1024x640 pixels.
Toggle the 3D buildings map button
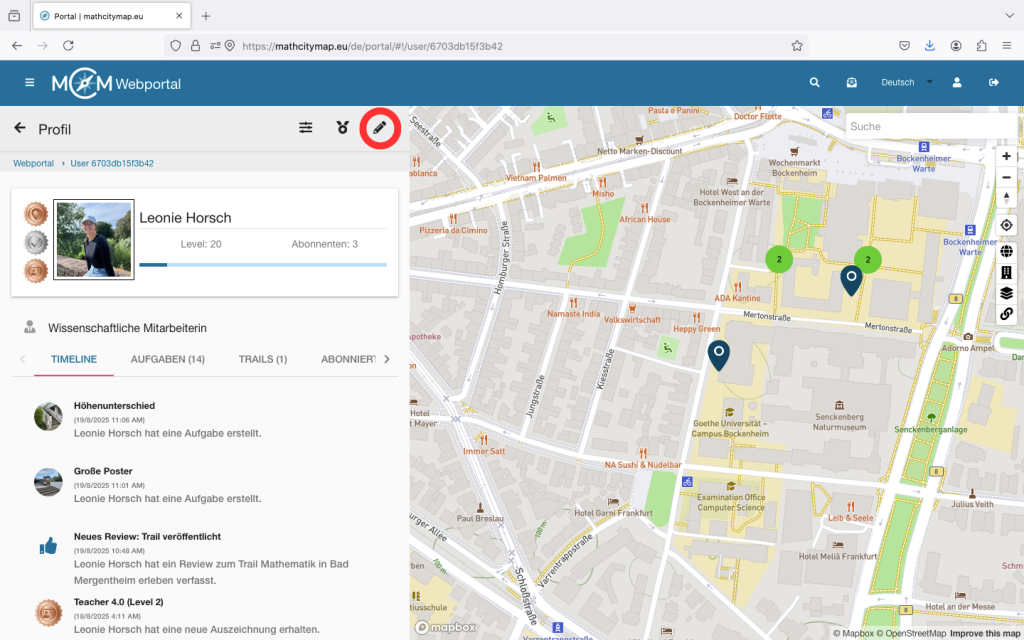pyautogui.click(x=1006, y=272)
